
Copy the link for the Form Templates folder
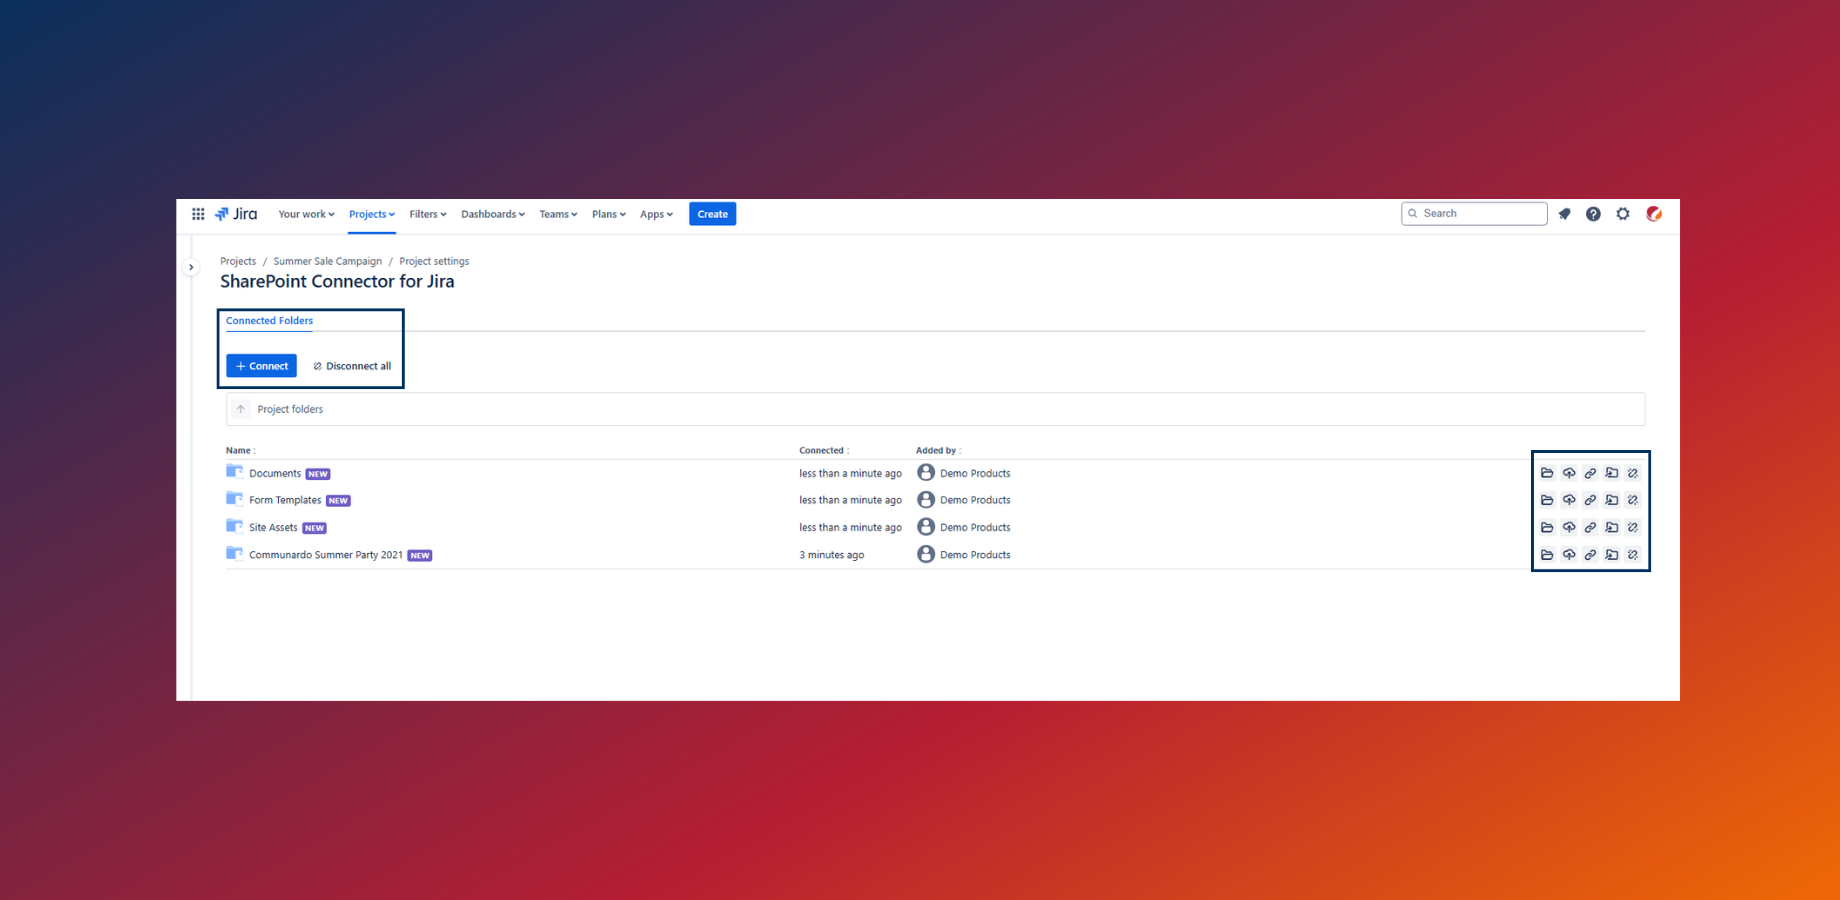coord(1590,500)
